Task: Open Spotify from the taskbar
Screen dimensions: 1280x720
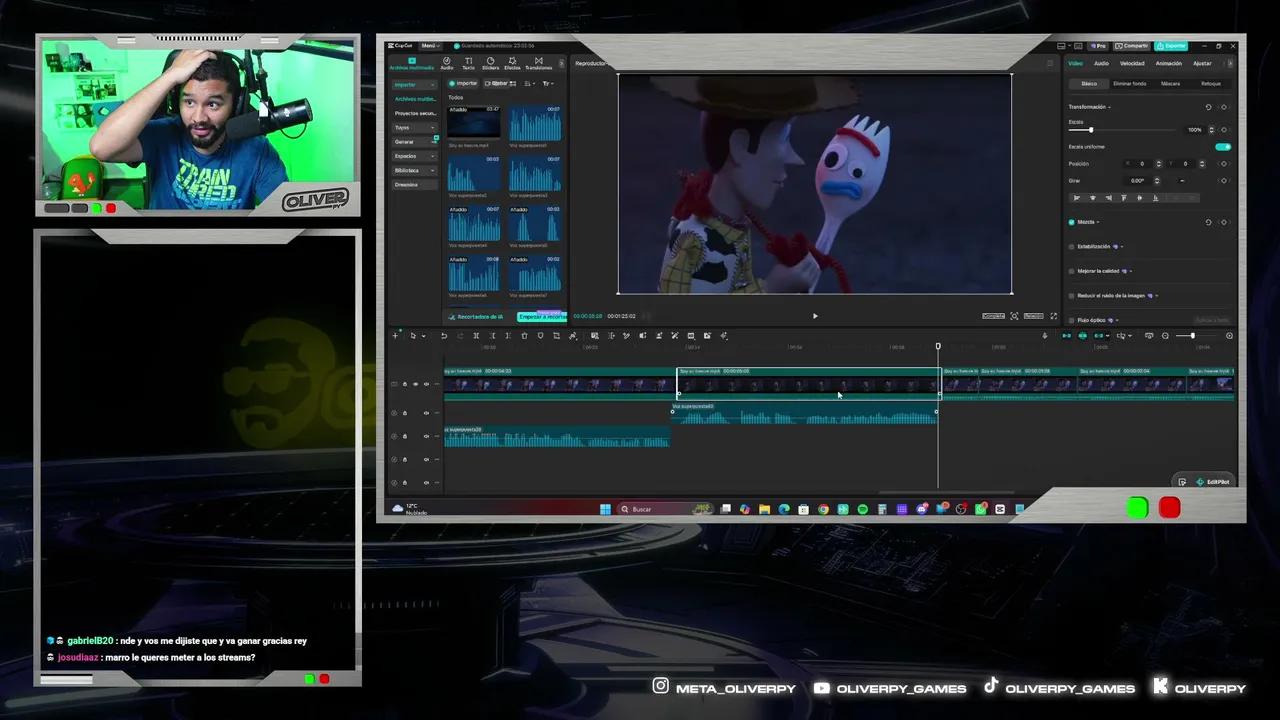Action: coord(862,509)
